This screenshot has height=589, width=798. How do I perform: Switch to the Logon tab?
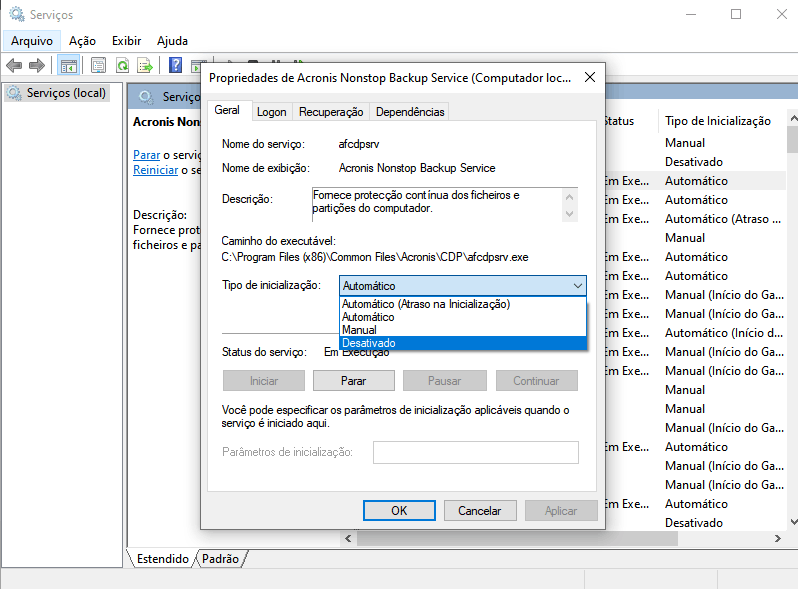272,112
